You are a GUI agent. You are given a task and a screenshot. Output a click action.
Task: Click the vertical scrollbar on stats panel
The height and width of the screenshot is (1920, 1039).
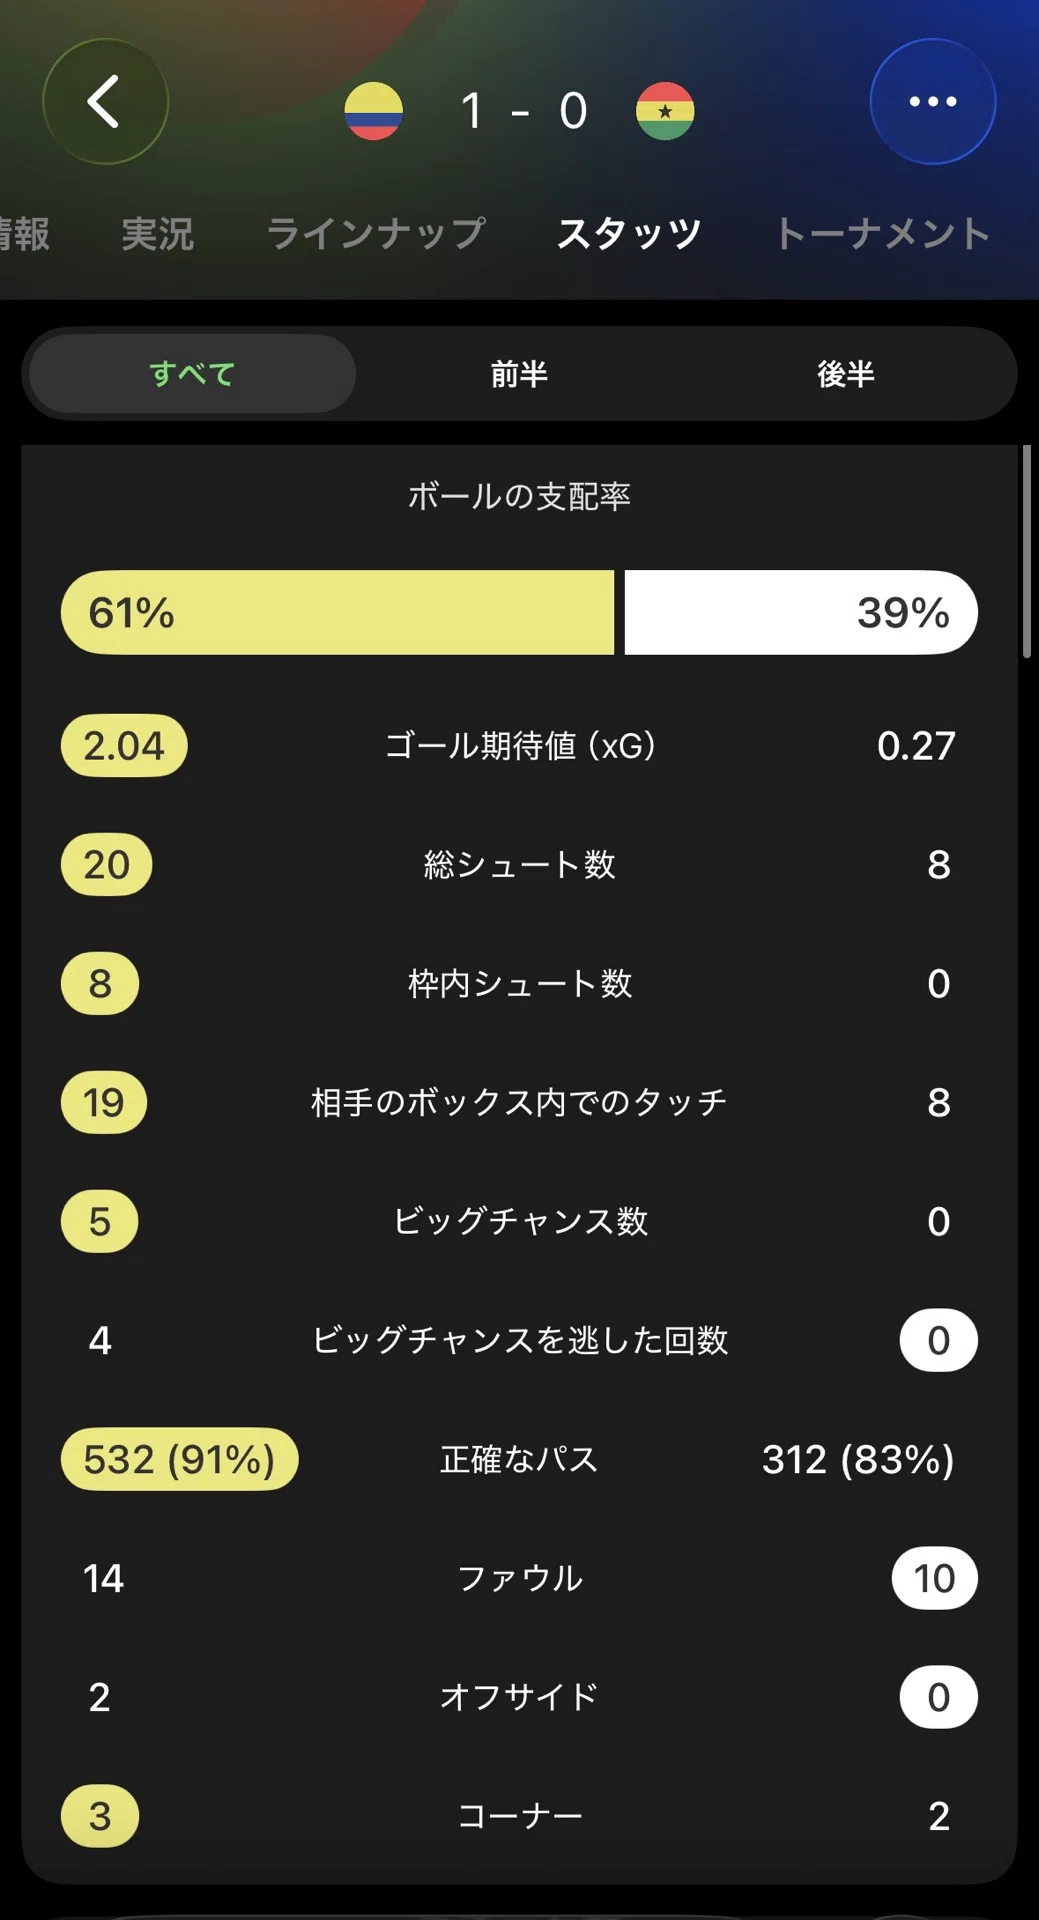click(1026, 552)
